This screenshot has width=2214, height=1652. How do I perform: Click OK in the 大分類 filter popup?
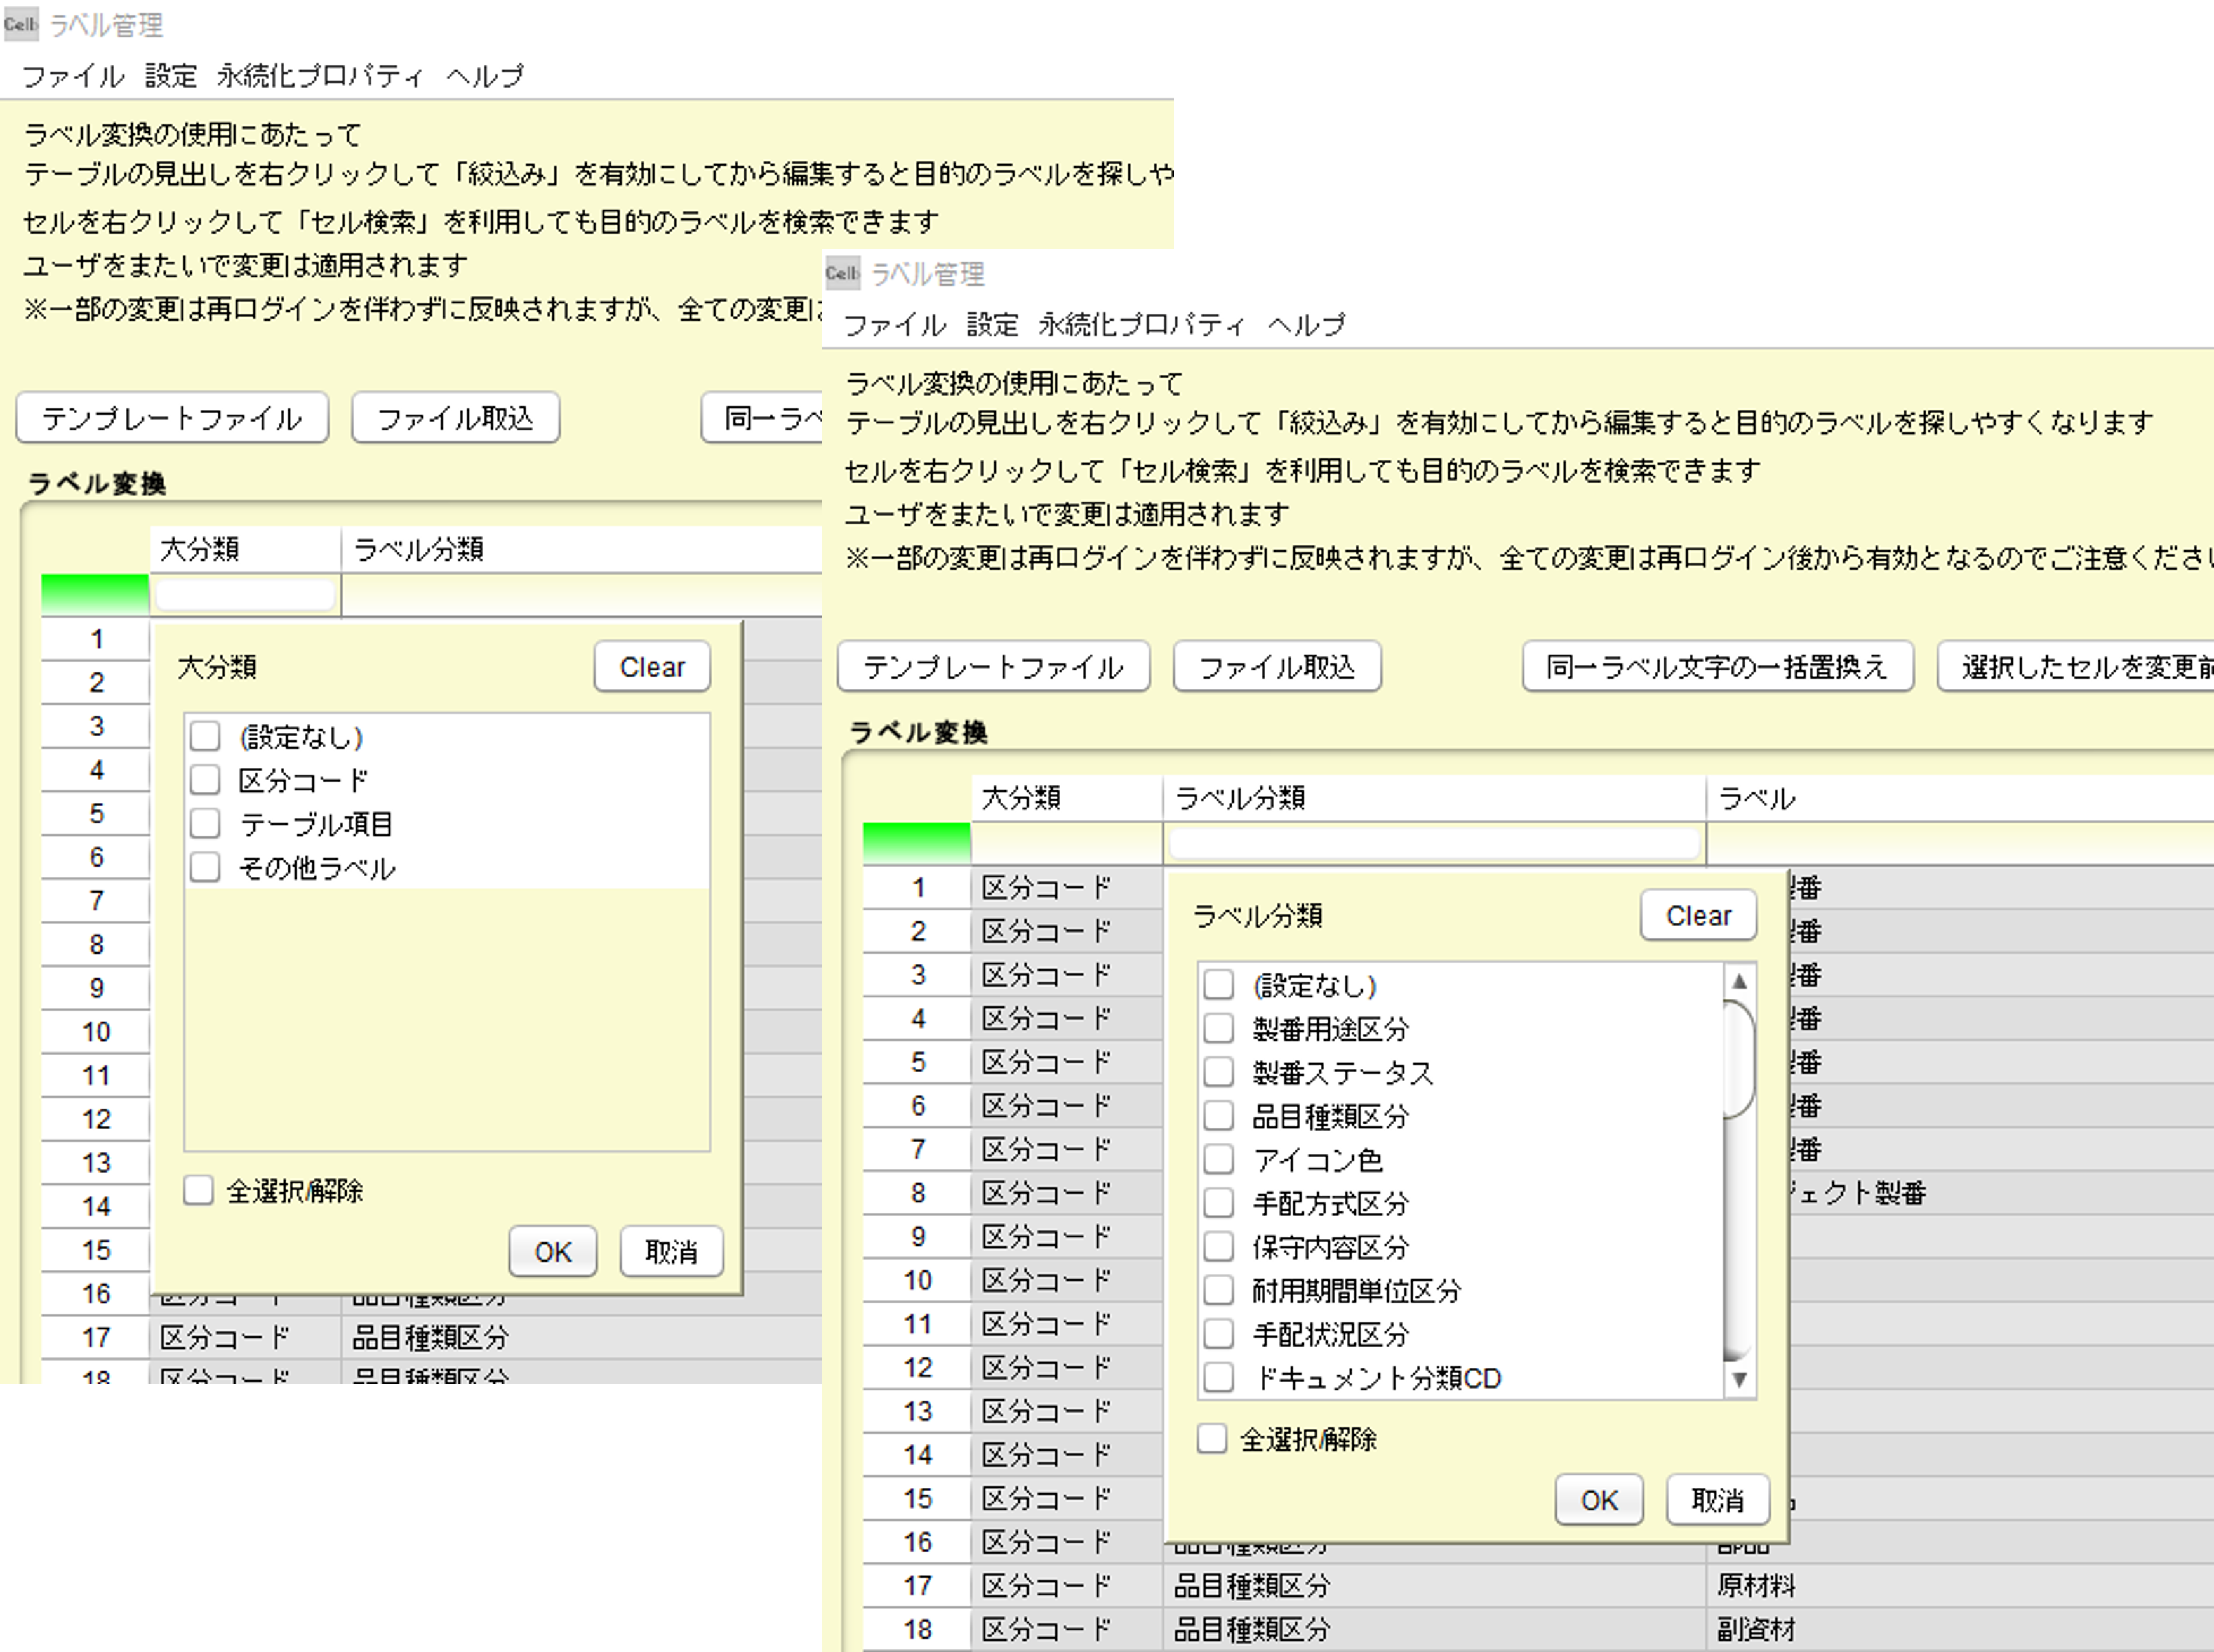click(552, 1251)
